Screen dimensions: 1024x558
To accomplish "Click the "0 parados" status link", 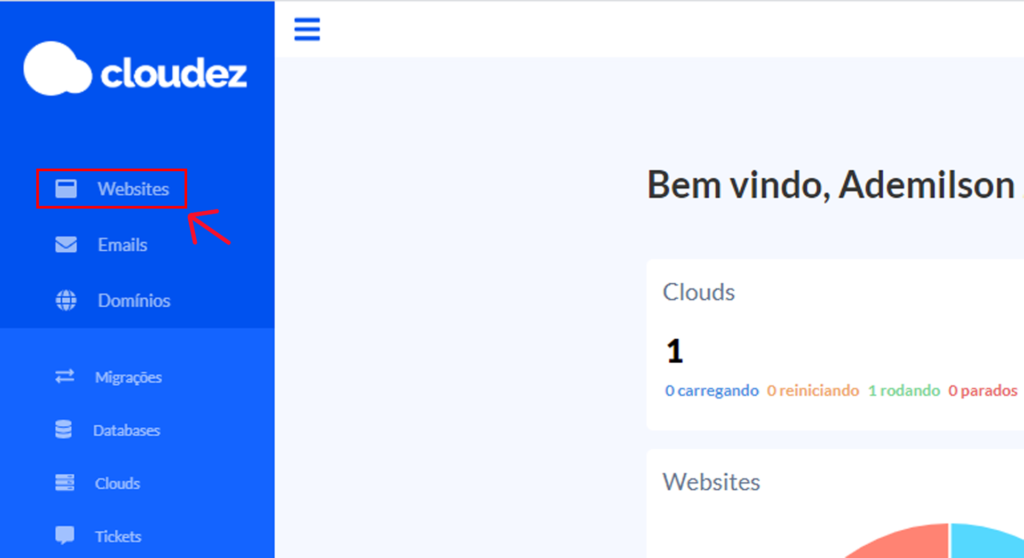I will click(983, 391).
